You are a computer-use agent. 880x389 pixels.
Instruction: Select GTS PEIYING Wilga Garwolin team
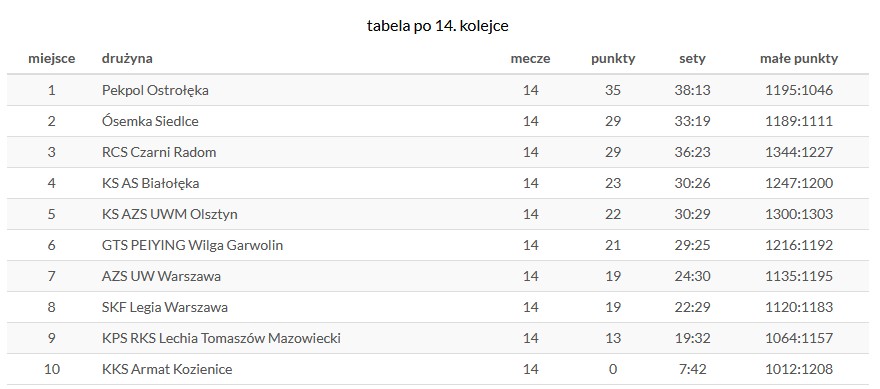(192, 245)
